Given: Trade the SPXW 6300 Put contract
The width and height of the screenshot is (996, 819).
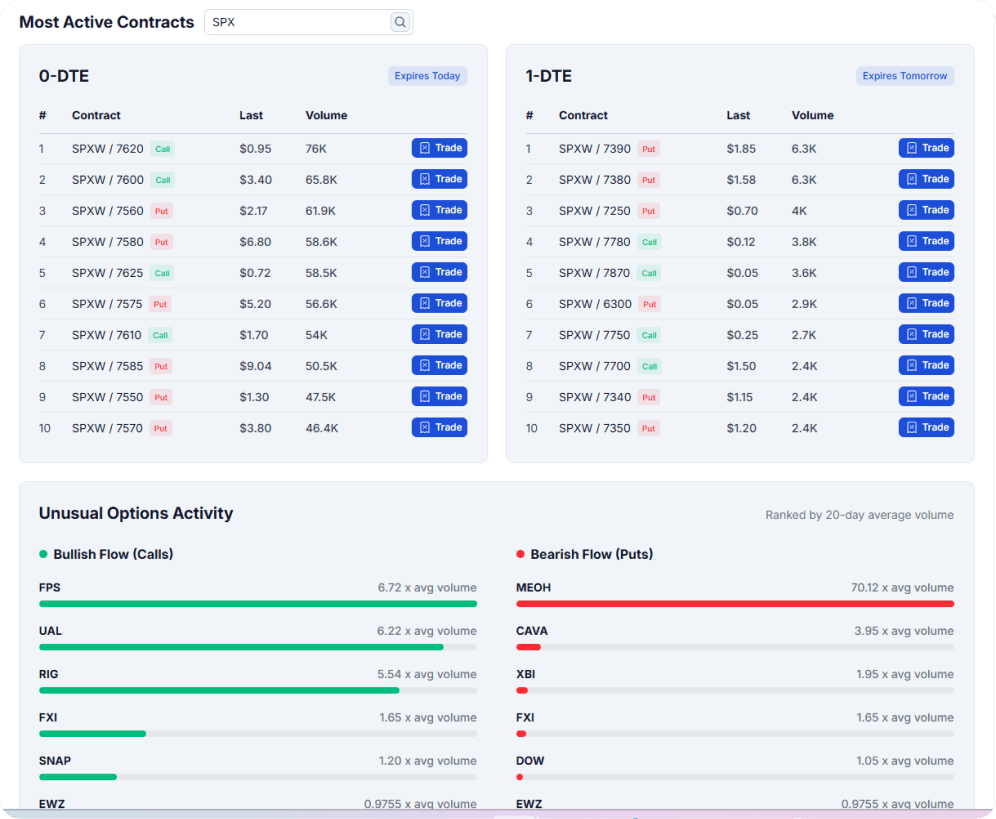Looking at the screenshot, I should [x=926, y=304].
